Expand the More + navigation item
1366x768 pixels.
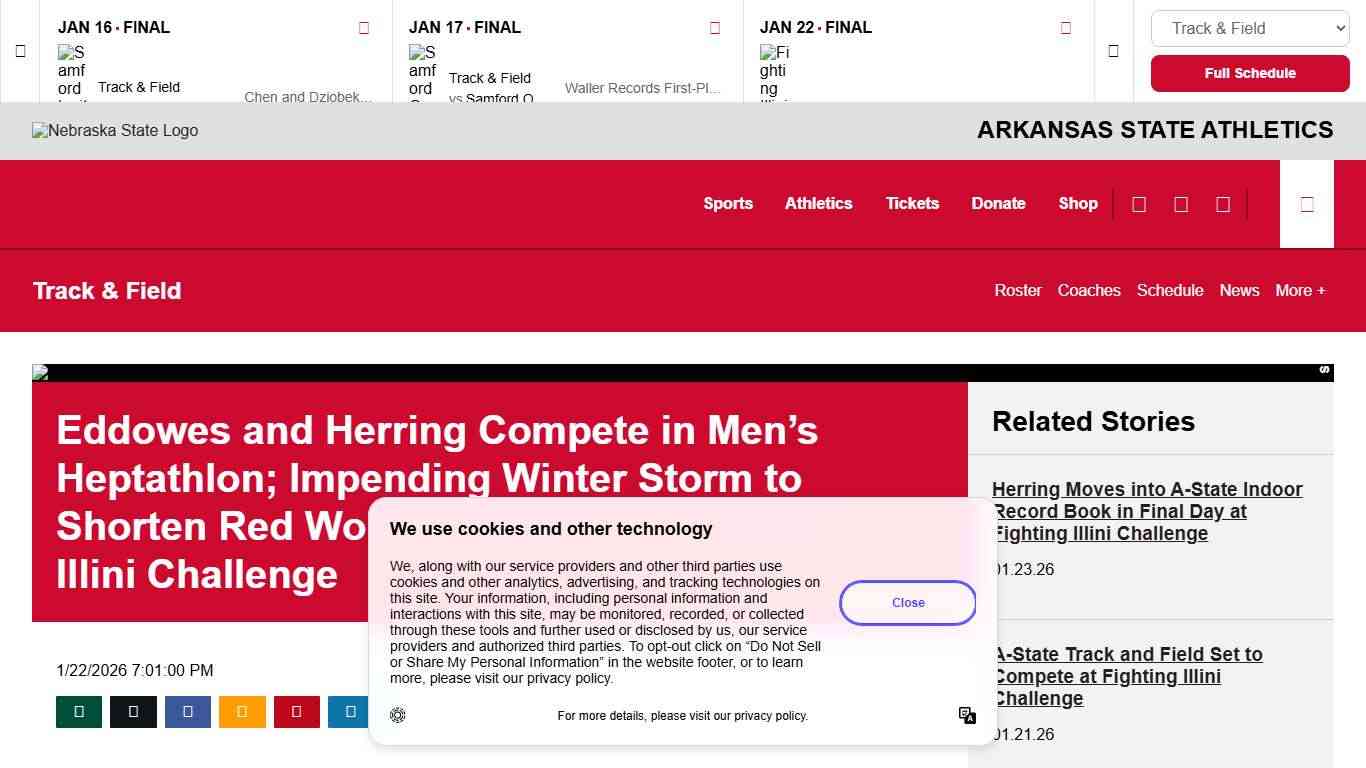point(1300,290)
